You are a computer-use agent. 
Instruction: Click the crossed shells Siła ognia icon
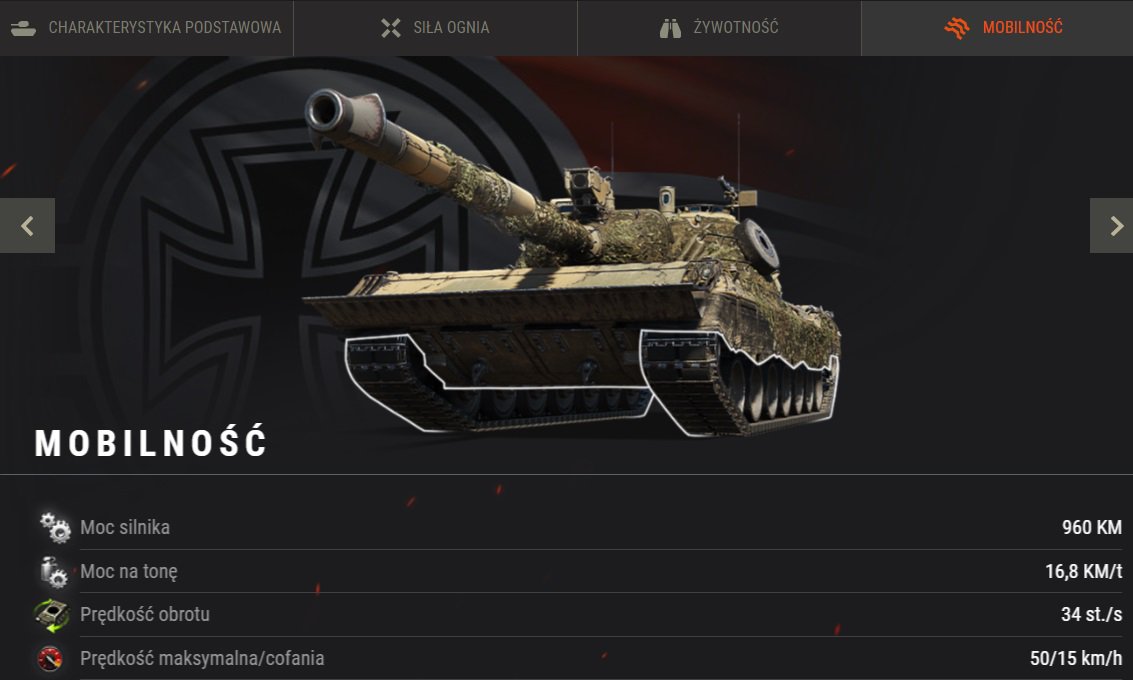391,28
